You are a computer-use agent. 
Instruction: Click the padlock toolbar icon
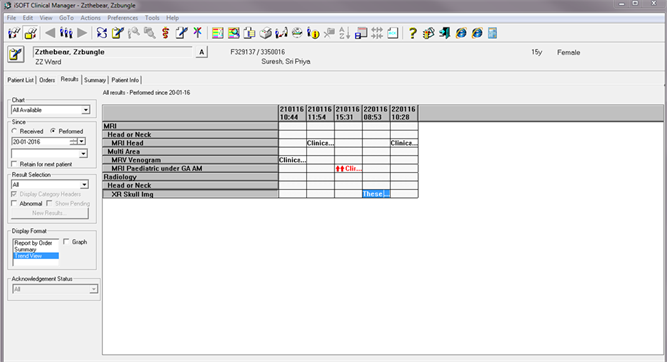31,33
